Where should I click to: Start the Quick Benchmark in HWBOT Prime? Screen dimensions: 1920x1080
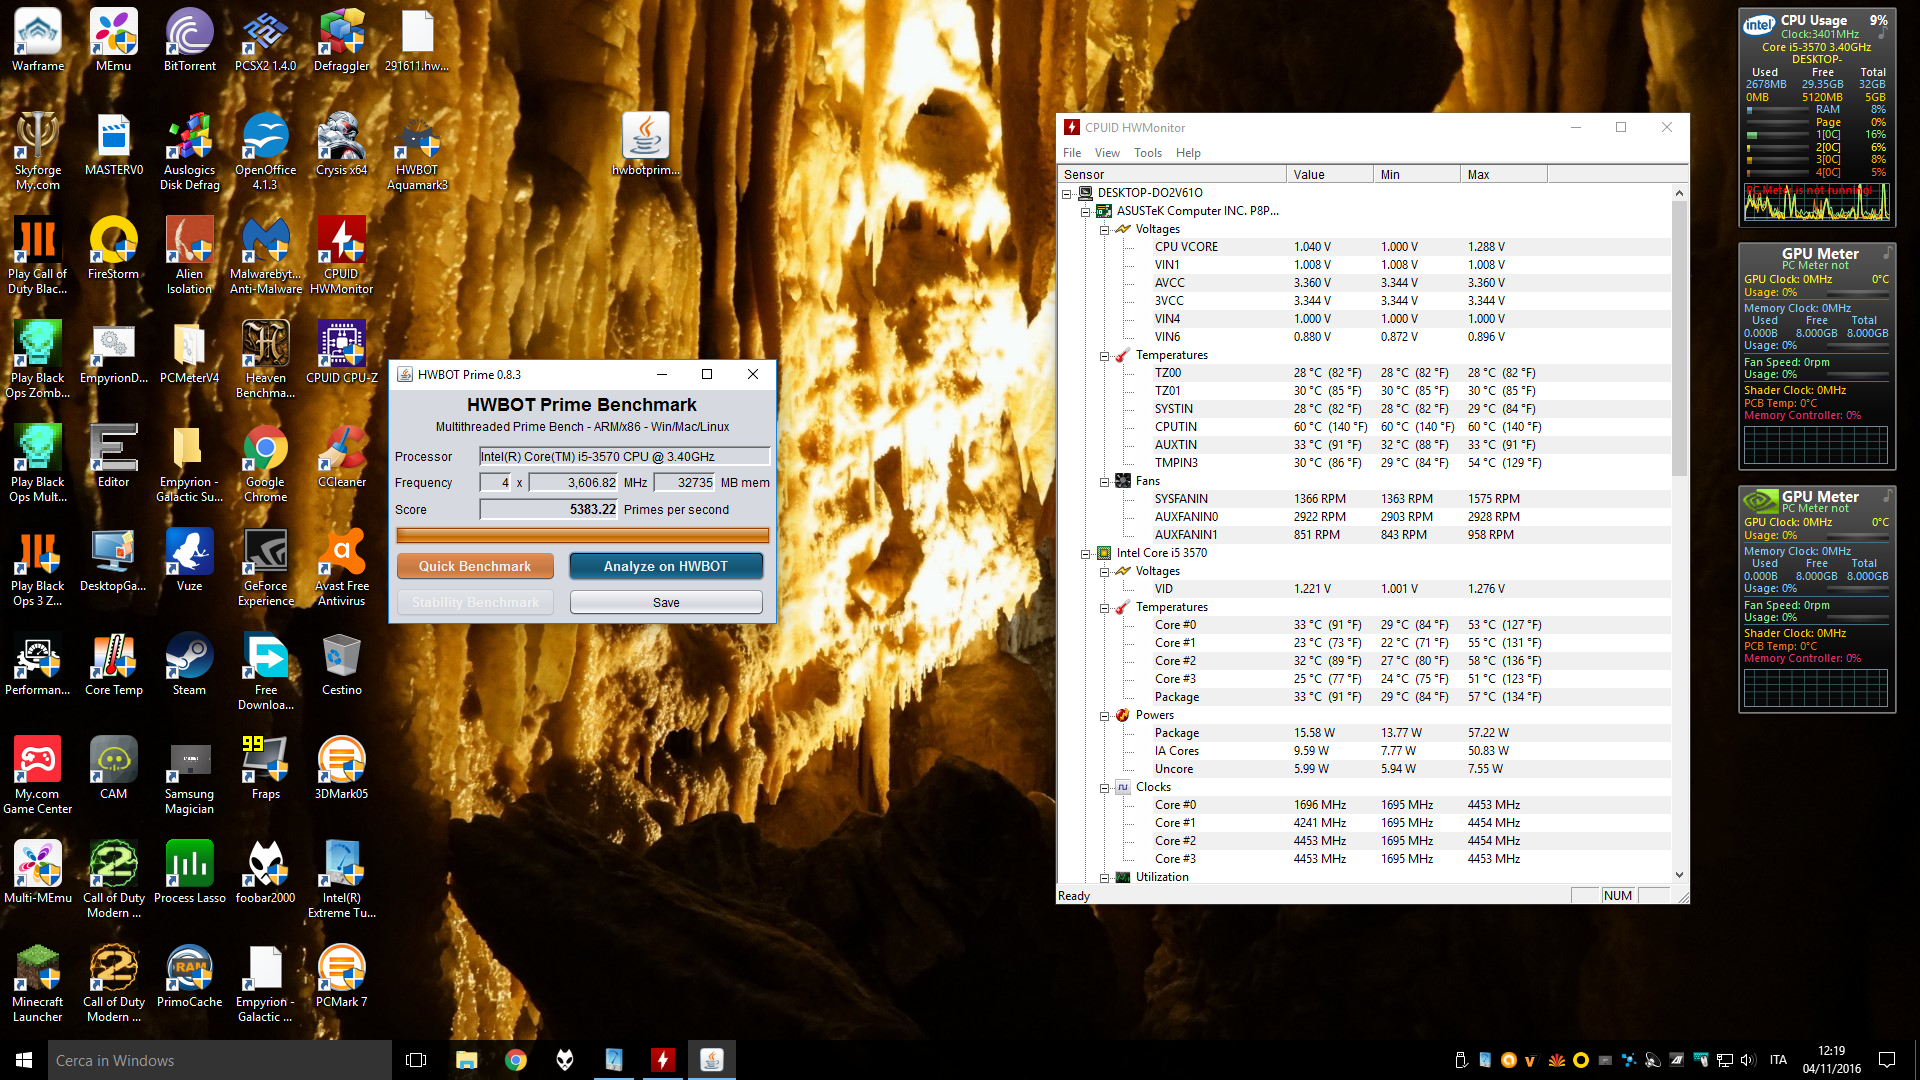pyautogui.click(x=475, y=566)
